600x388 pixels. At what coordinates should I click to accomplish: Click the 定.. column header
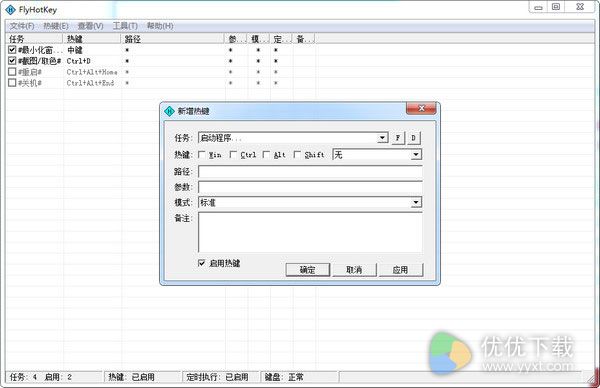point(282,39)
